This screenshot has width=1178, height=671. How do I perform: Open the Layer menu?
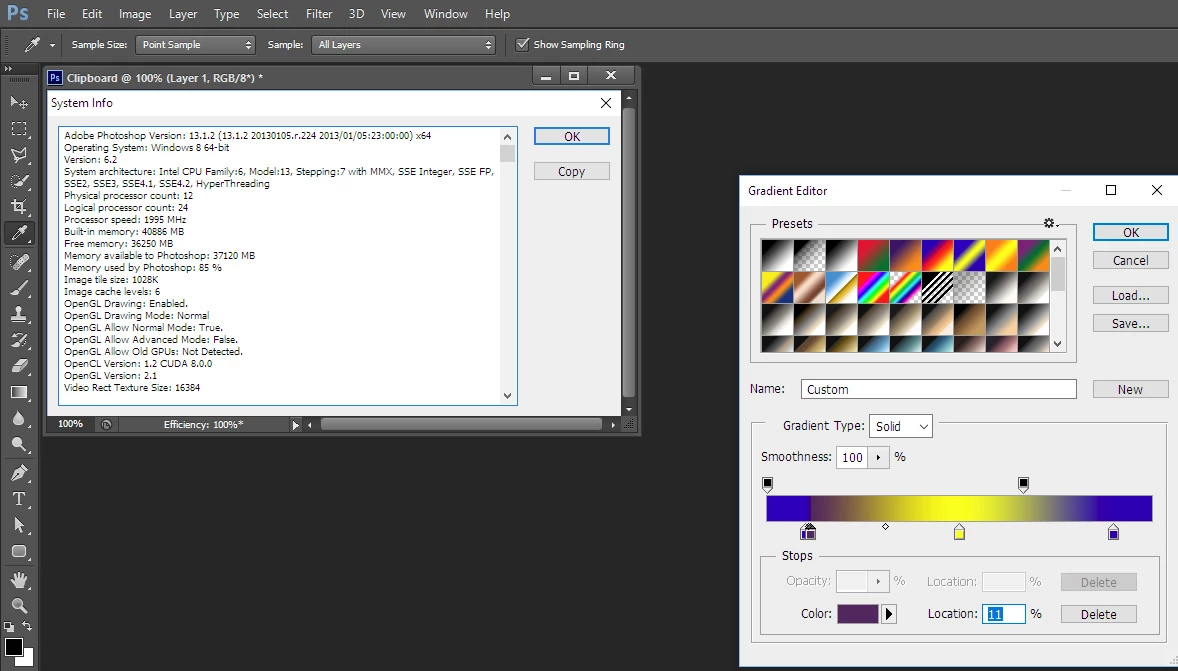(x=183, y=14)
